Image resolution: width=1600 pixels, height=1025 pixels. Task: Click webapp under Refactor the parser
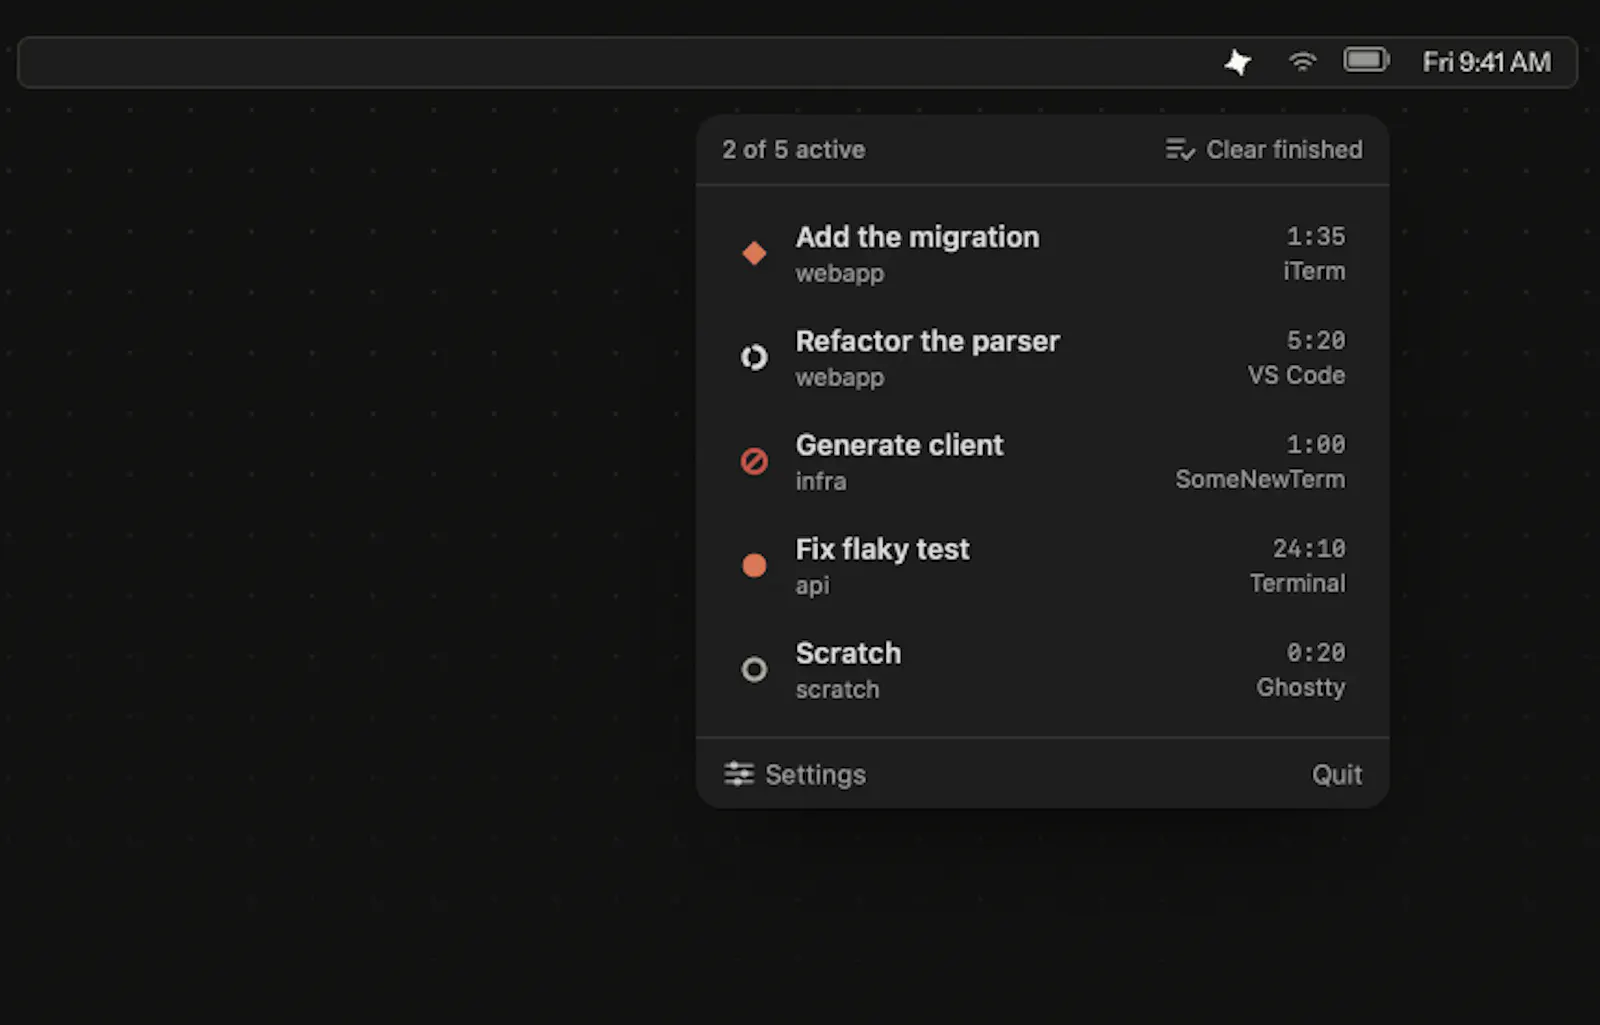[x=840, y=377]
